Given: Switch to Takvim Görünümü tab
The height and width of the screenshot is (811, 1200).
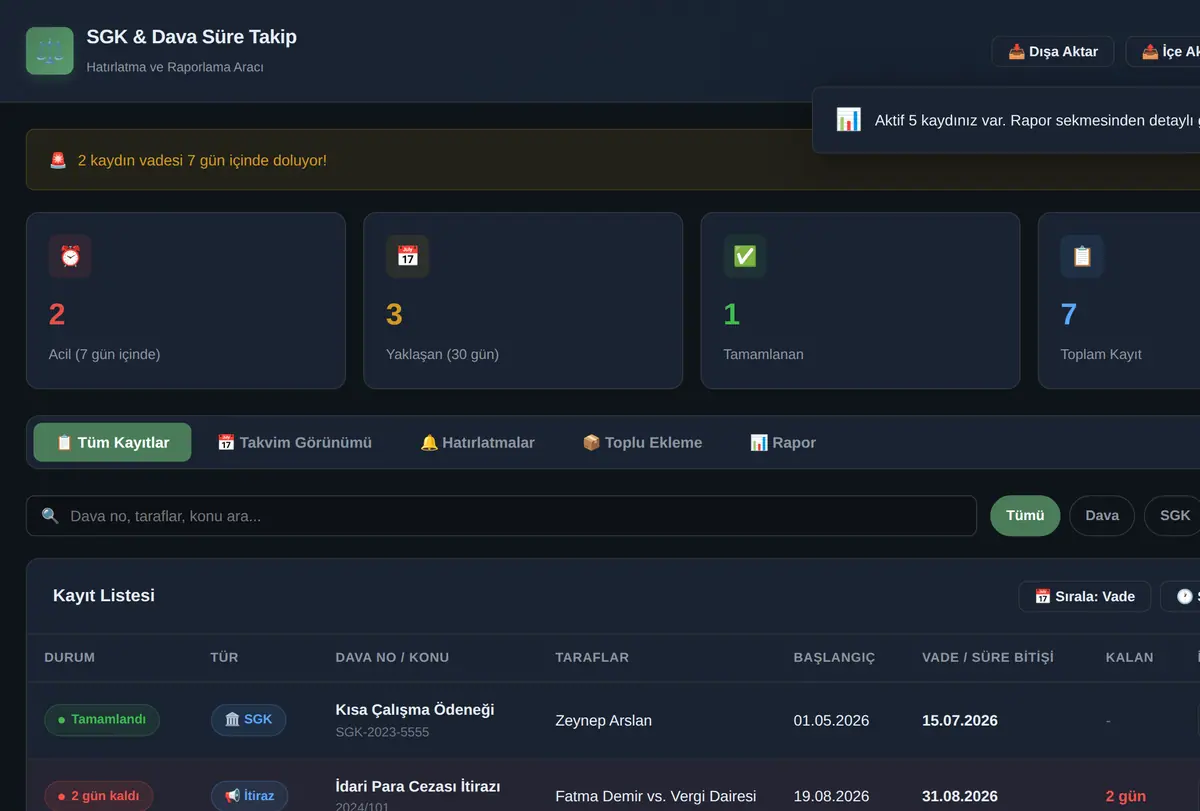Looking at the screenshot, I should tap(294, 442).
